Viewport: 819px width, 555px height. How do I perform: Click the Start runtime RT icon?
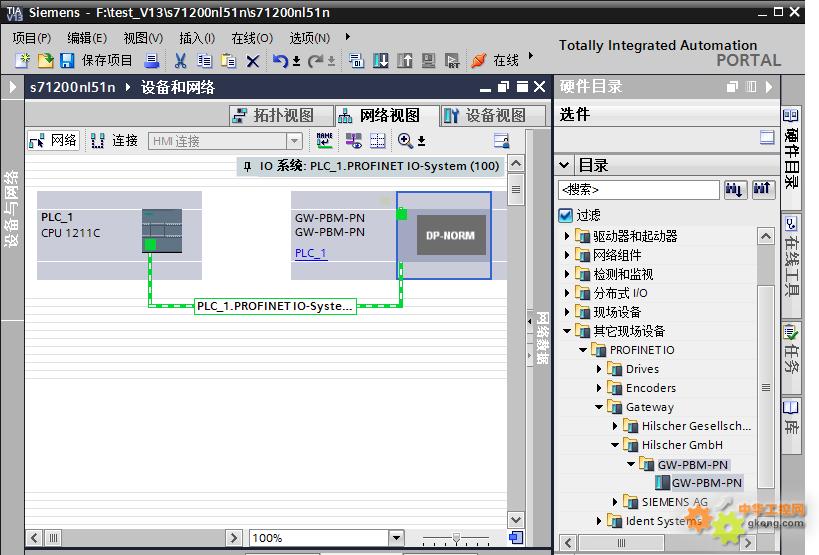coord(452,61)
